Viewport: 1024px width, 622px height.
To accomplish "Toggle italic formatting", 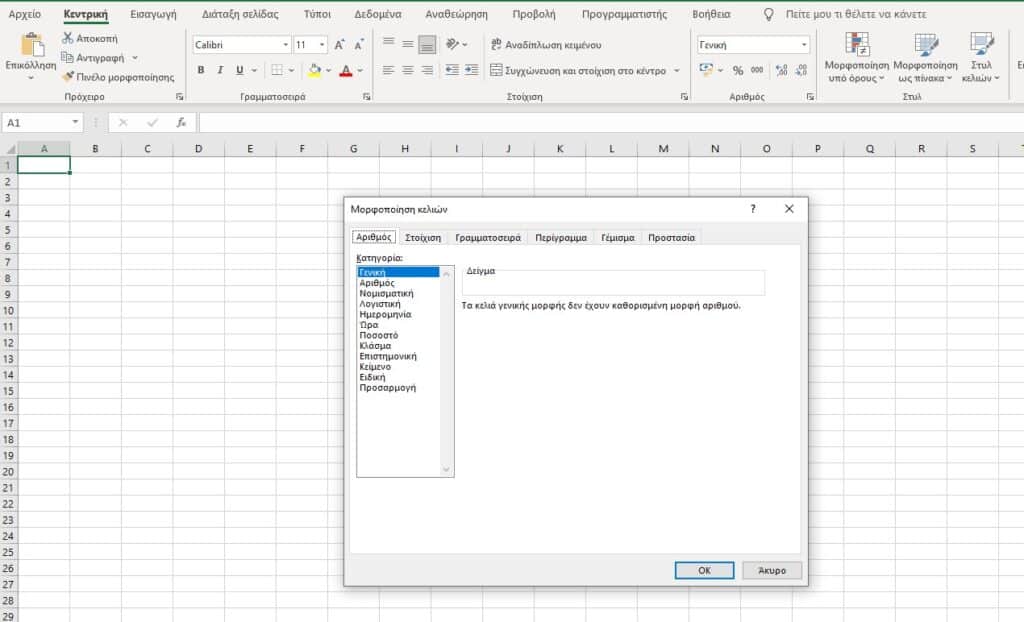I will [220, 70].
